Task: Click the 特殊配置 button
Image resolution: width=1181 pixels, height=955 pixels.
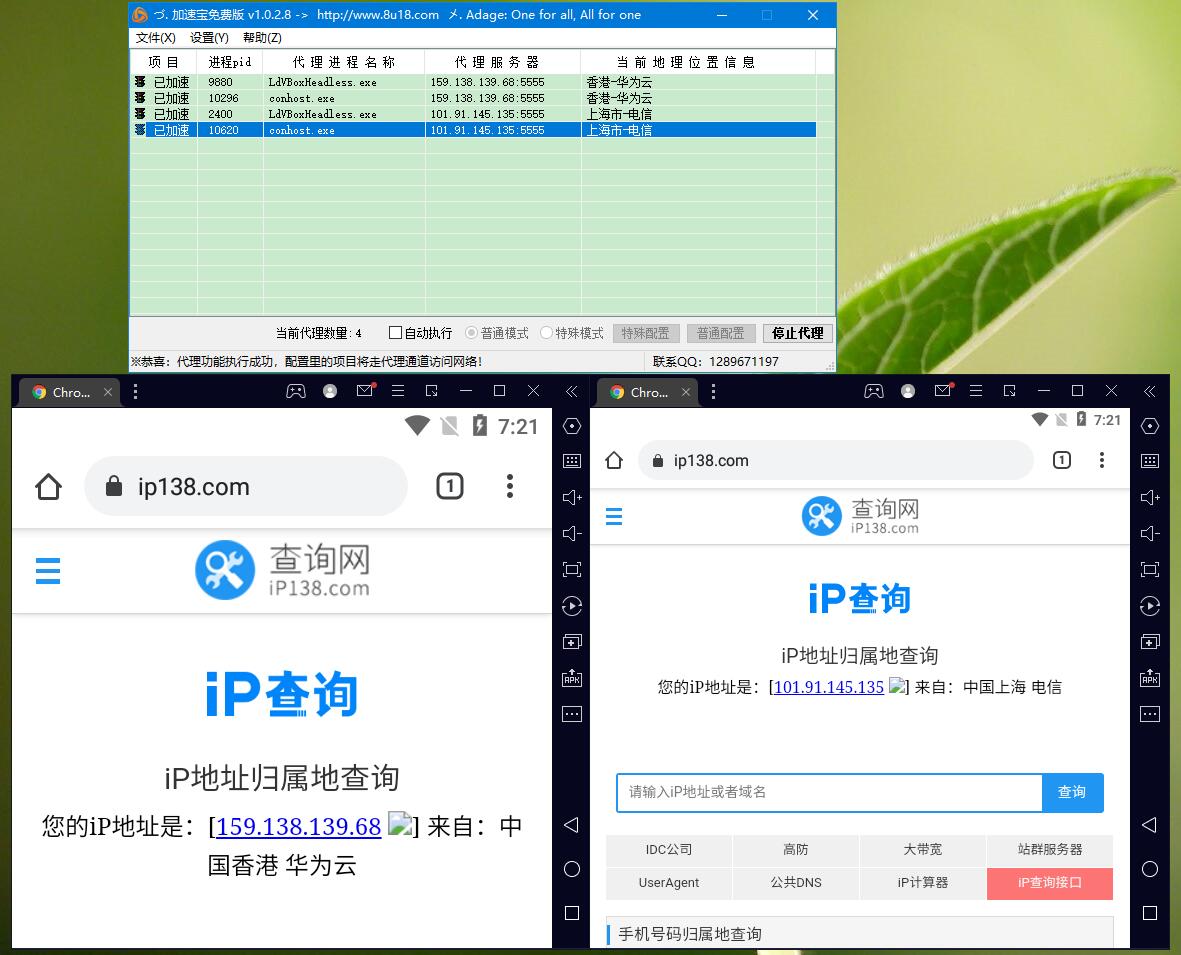Action: pos(645,333)
